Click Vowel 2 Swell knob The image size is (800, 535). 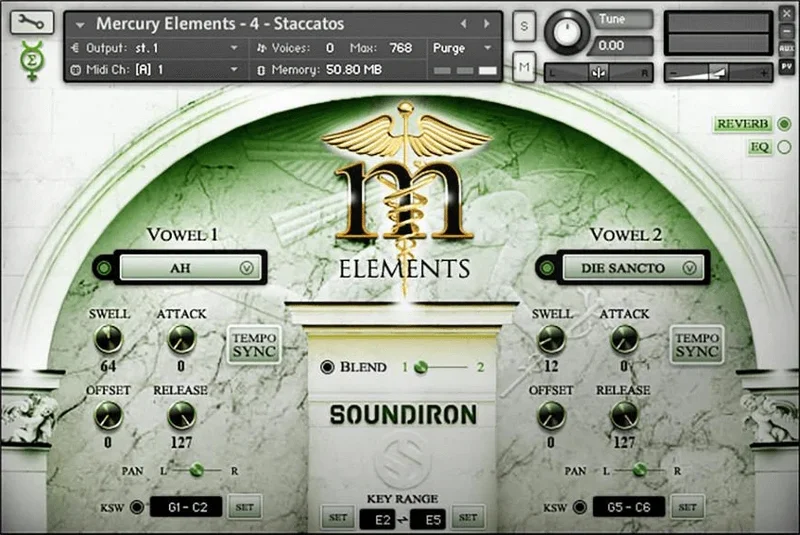tap(552, 339)
